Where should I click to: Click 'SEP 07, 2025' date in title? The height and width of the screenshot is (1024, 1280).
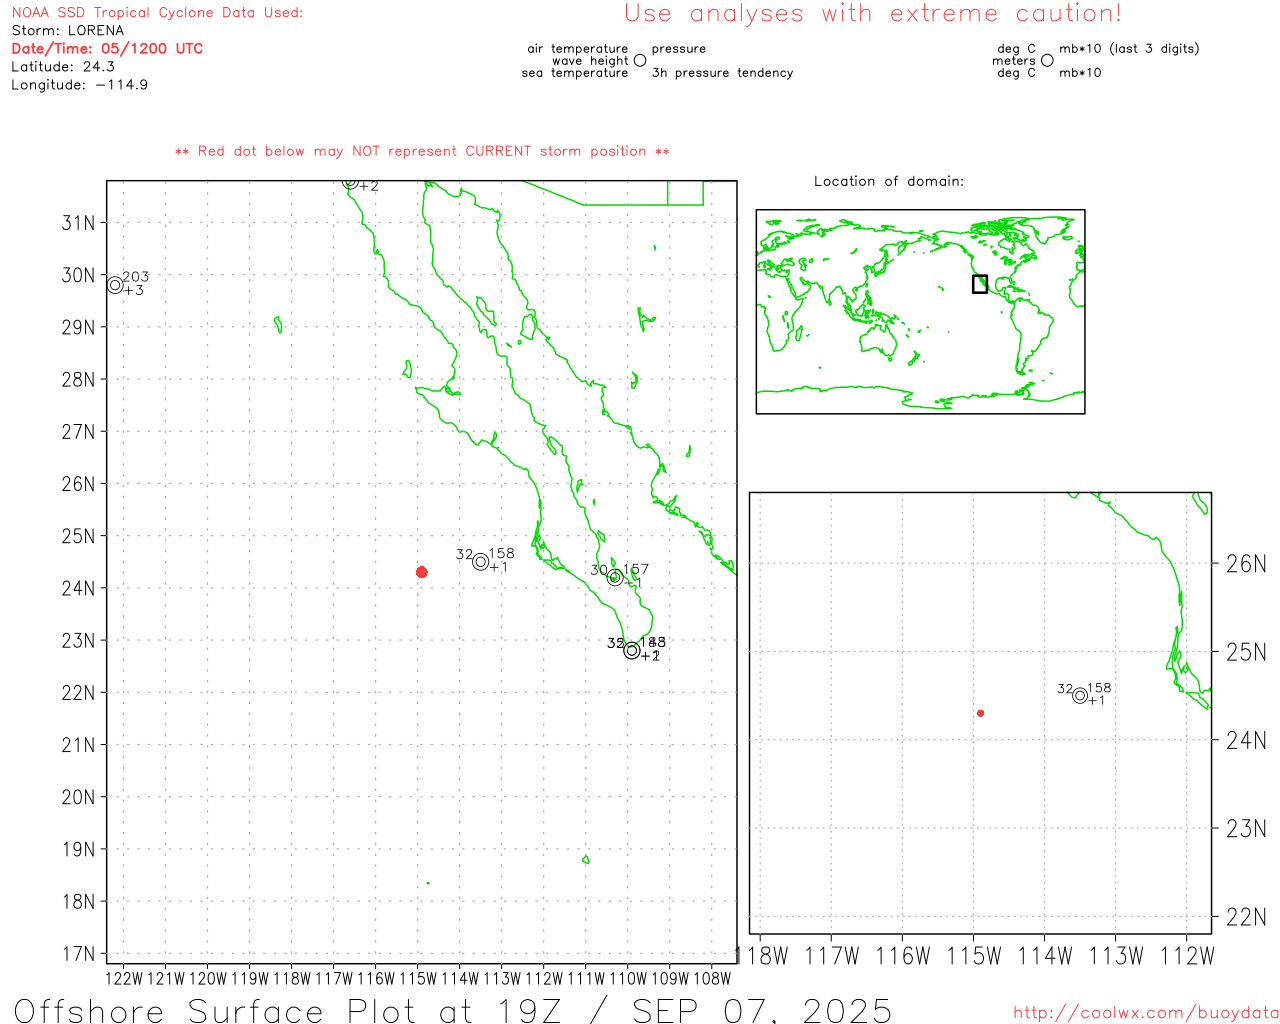[x=762, y=1010]
